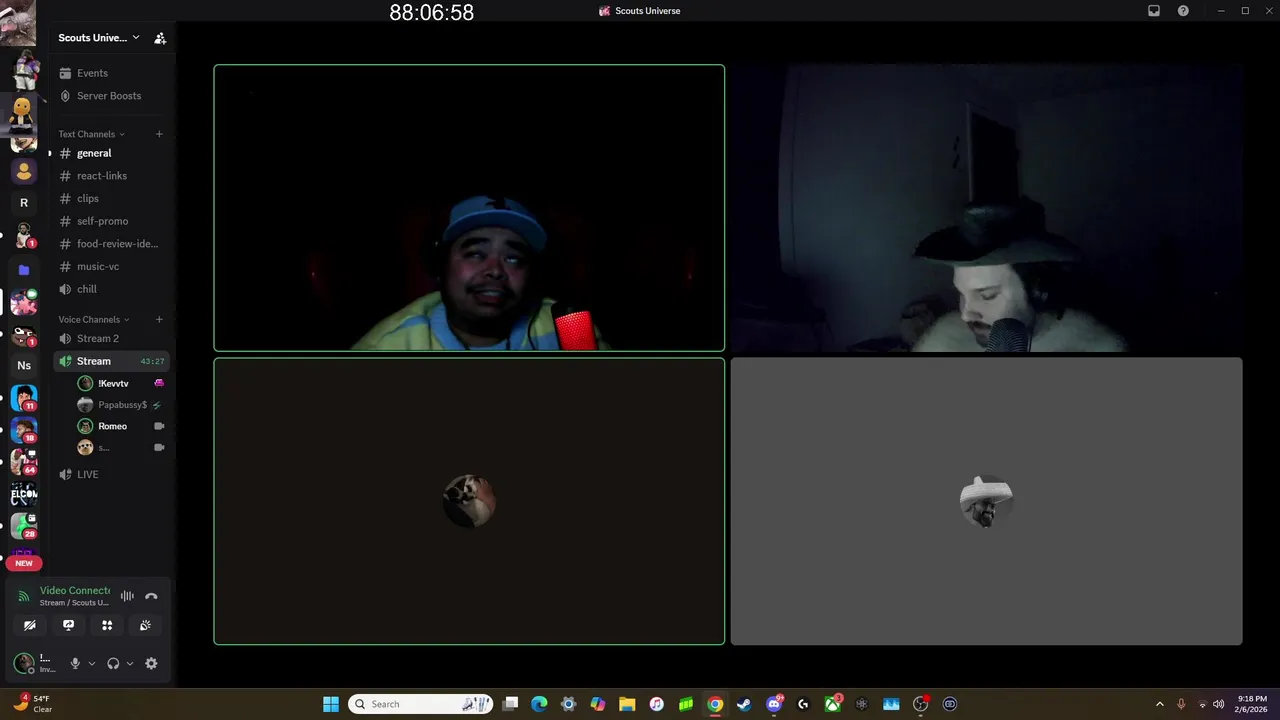The image size is (1280, 720).
Task: Open Scouts Universe server dropdown menu
Action: point(99,38)
